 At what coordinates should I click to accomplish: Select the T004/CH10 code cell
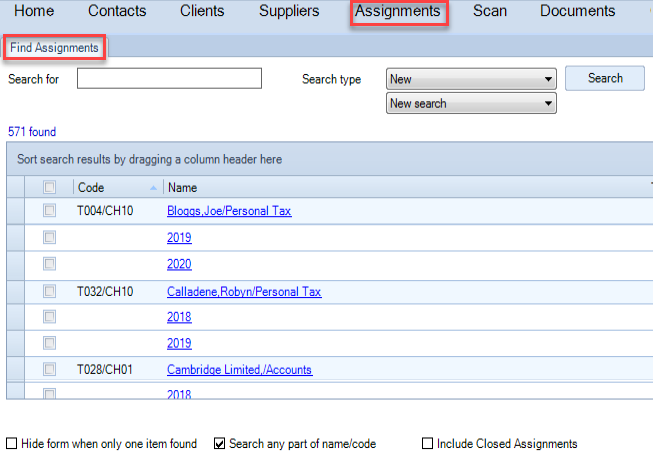click(x=105, y=211)
